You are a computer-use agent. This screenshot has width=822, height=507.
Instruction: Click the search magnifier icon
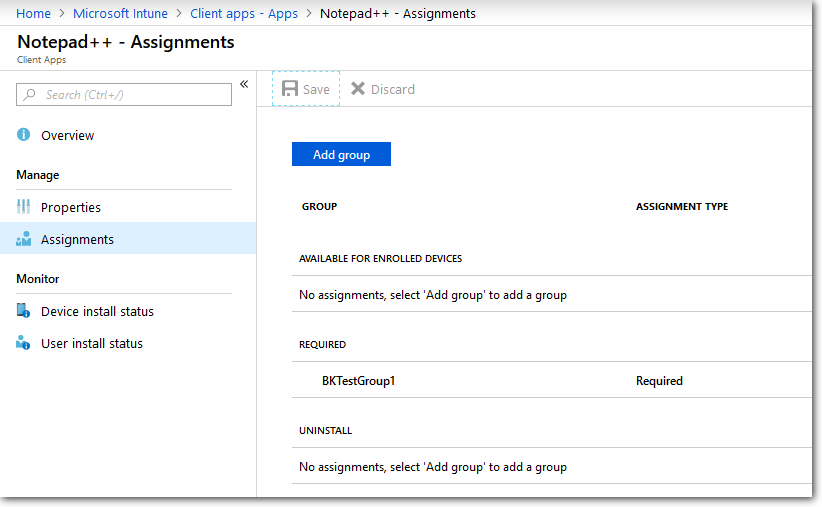31,95
